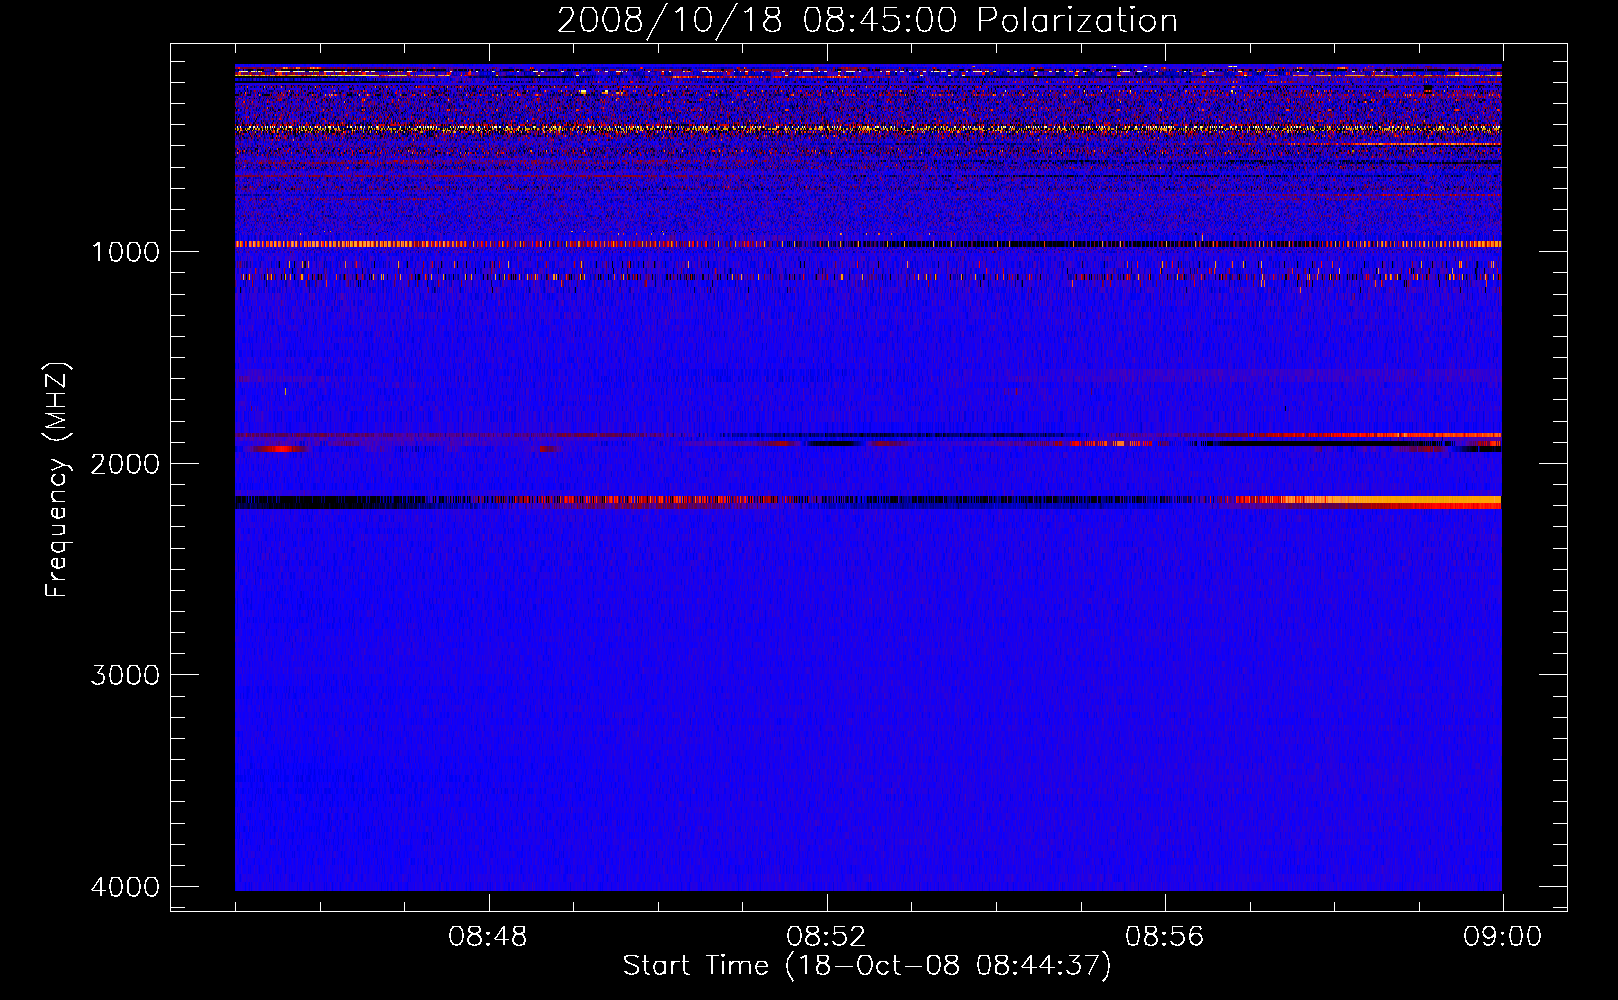Click the 'Frequency (MHZ)' axis title

(x=57, y=479)
